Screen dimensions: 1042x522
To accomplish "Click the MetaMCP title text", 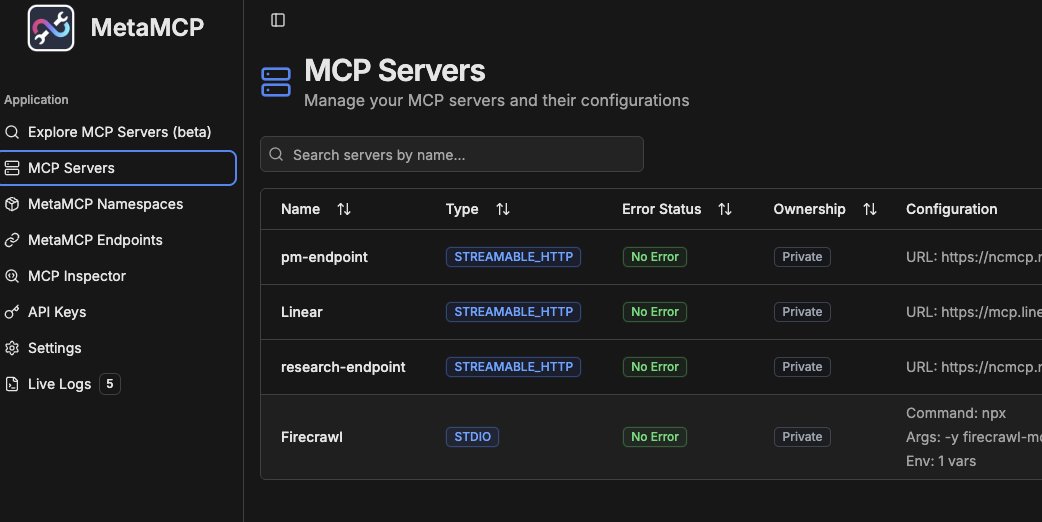I will 147,28.
